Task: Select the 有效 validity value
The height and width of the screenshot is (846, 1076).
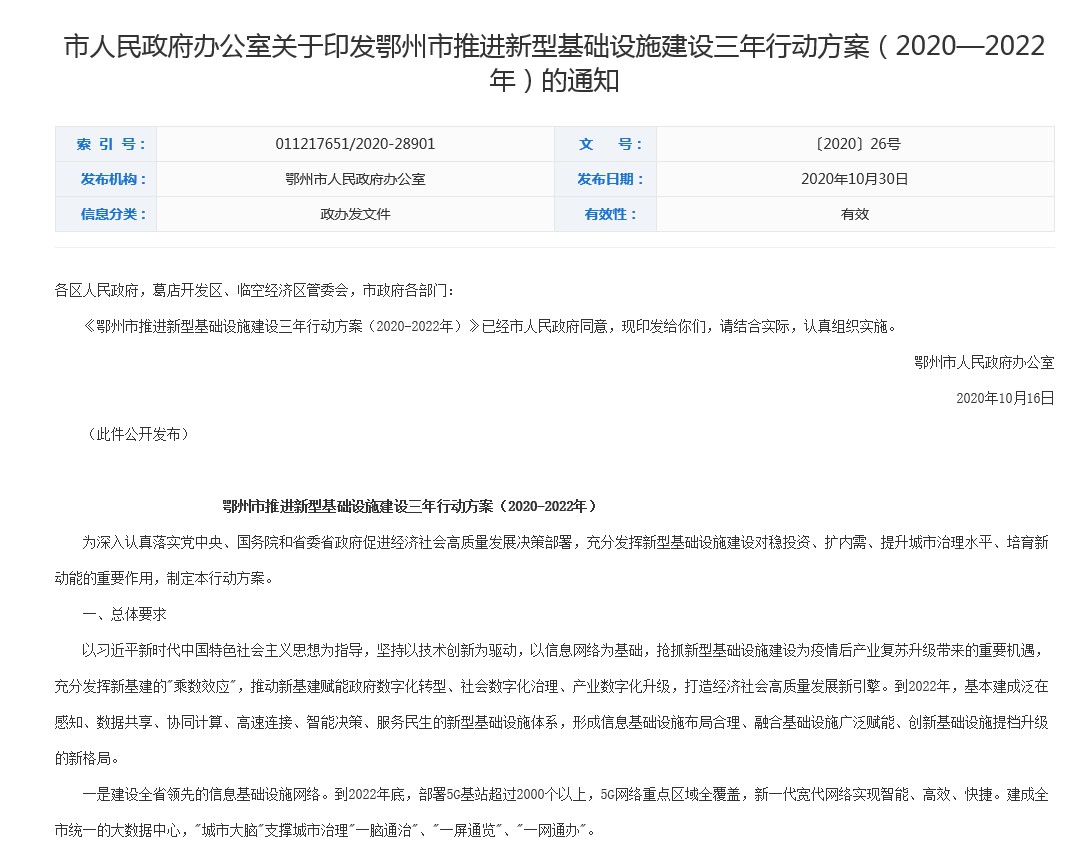Action: pyautogui.click(x=855, y=214)
